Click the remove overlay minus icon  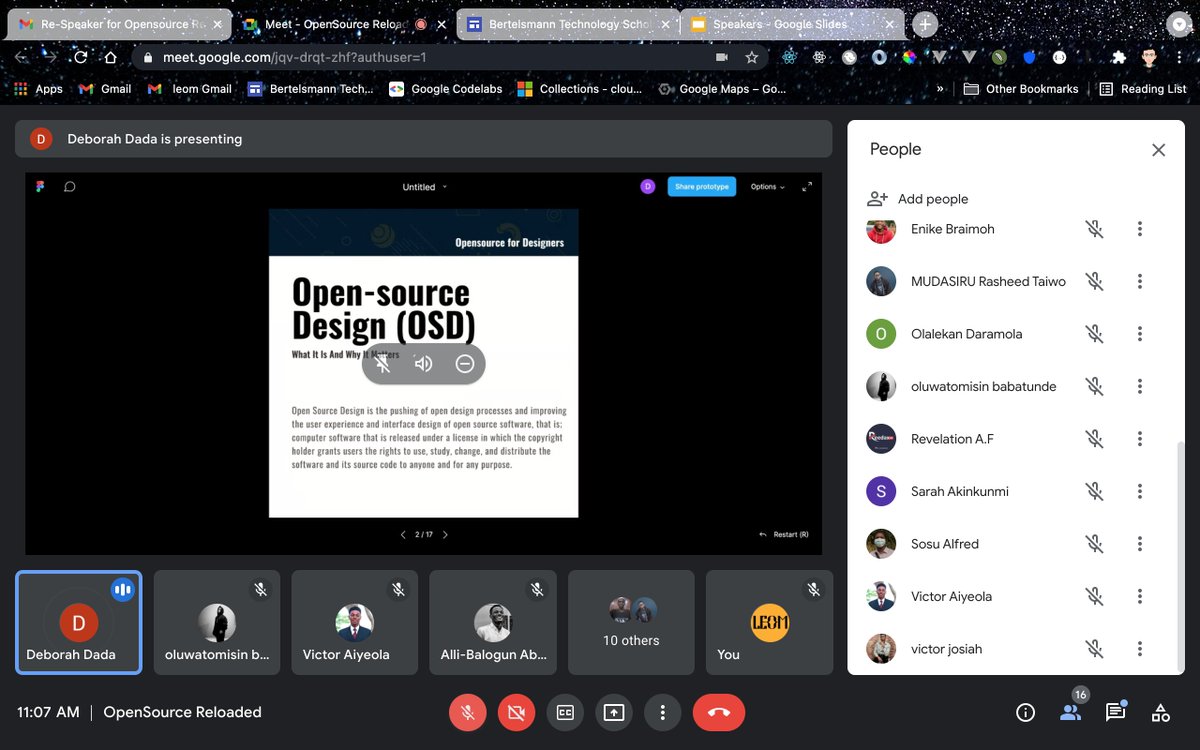coord(465,364)
